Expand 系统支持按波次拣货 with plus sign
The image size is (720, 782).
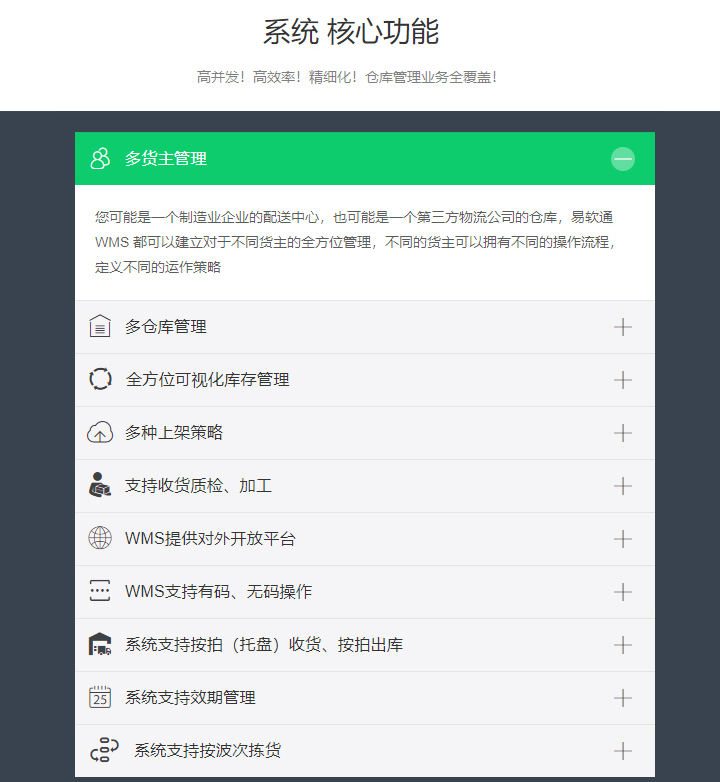pos(623,751)
